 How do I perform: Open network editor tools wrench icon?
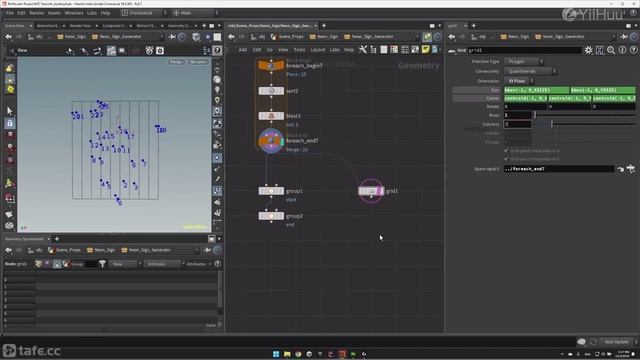(x=363, y=49)
